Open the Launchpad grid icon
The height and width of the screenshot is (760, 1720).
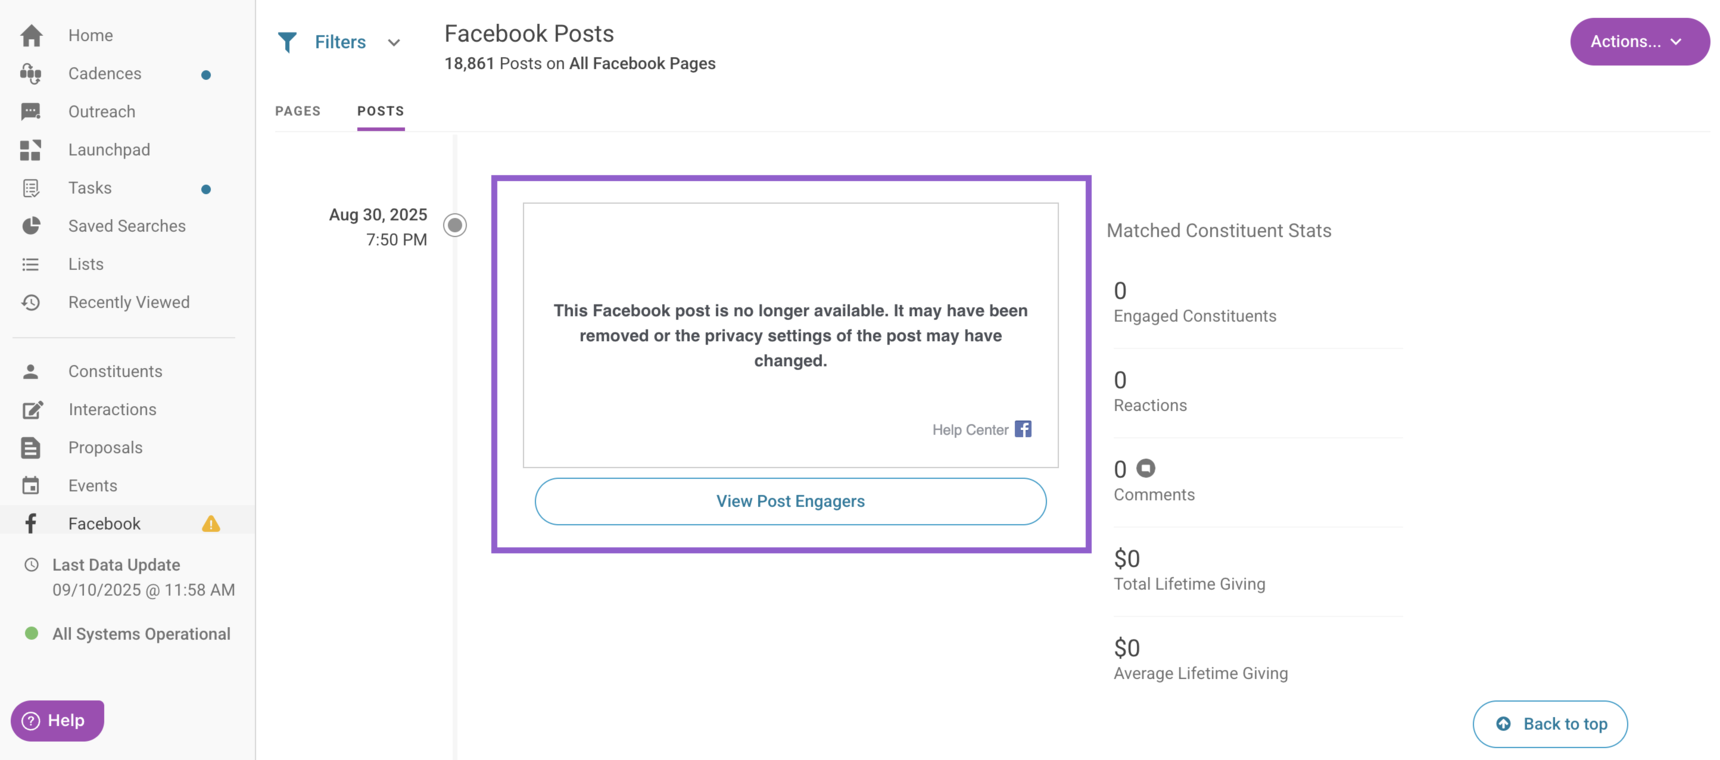[31, 150]
